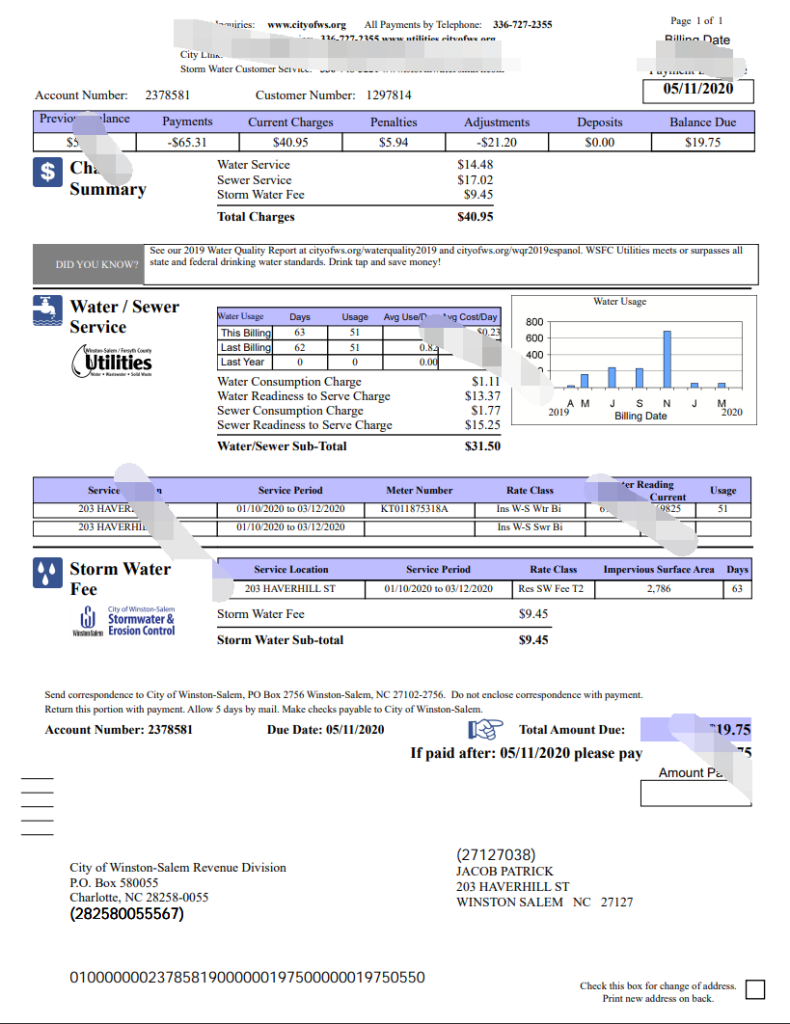Click the pointing hand icon near Total Amount Due

[485, 729]
